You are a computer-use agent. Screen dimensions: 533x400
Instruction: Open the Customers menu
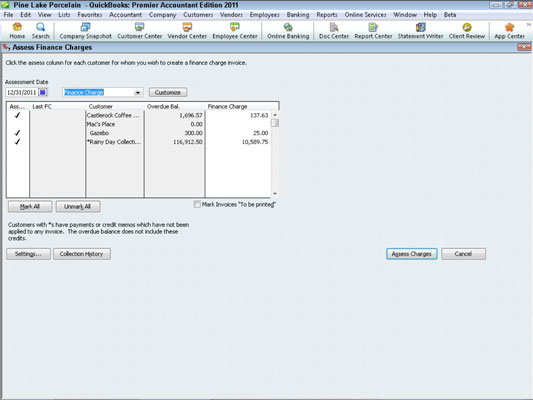[x=198, y=15]
